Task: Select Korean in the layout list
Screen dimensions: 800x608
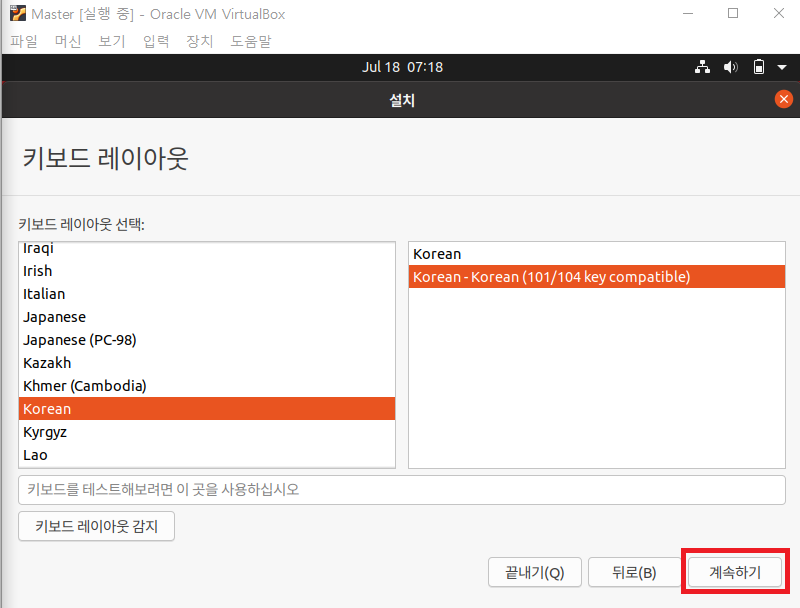Action: [207, 409]
